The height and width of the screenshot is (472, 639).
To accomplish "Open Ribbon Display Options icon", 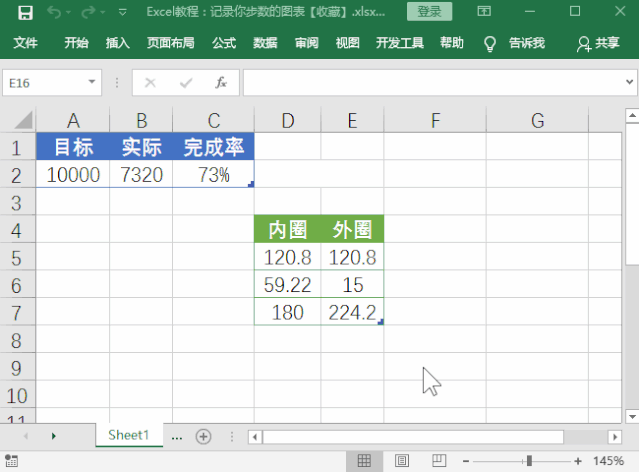I will (484, 11).
